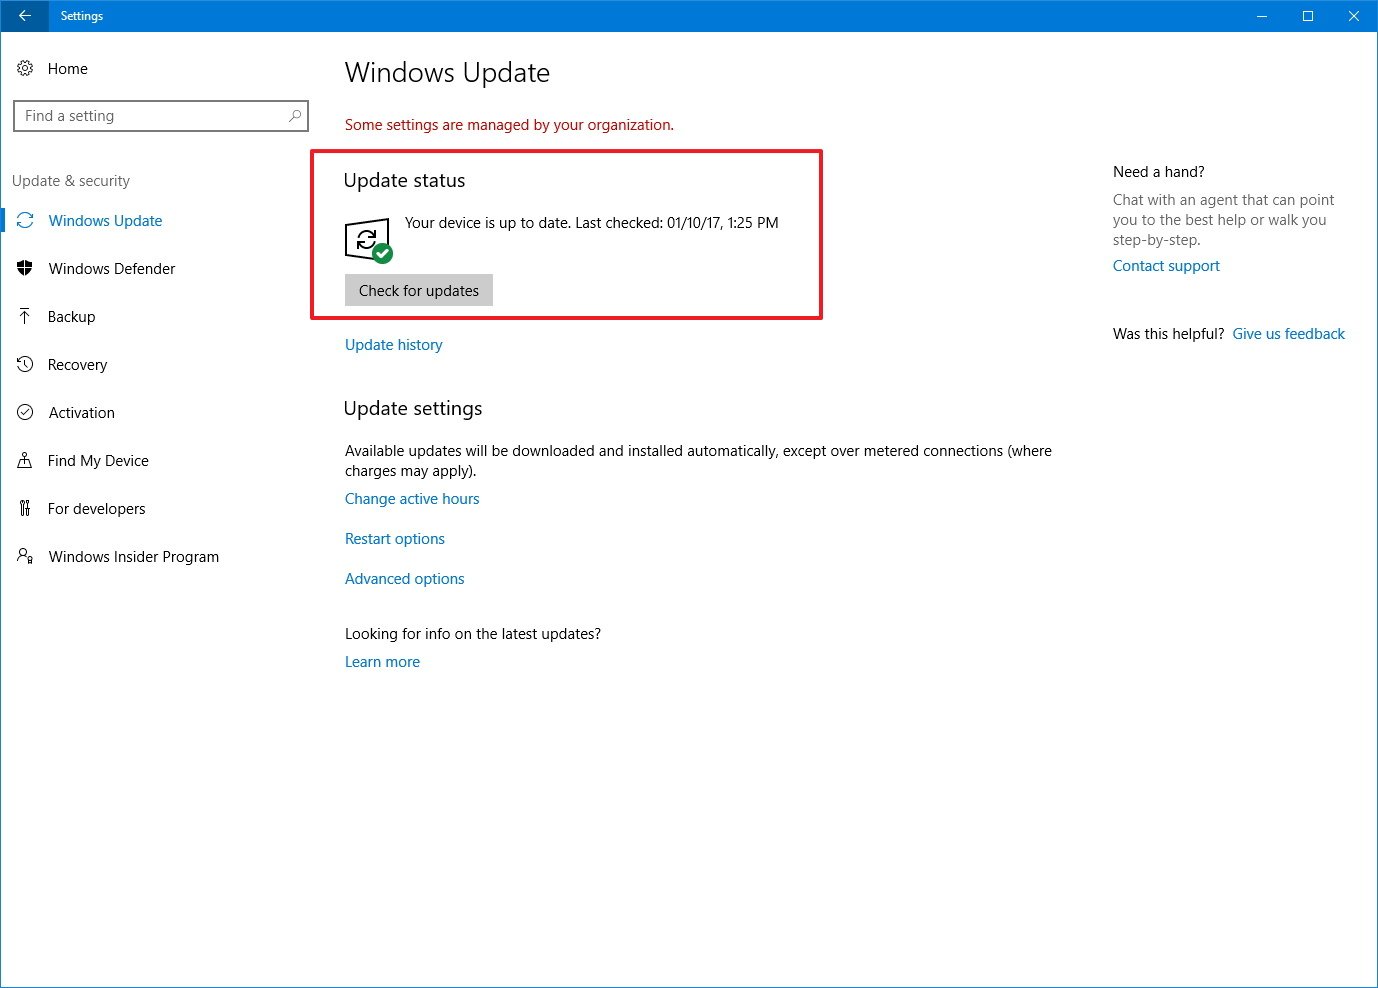Viewport: 1378px width, 988px height.
Task: Click the Recovery clock icon
Action: tap(25, 364)
